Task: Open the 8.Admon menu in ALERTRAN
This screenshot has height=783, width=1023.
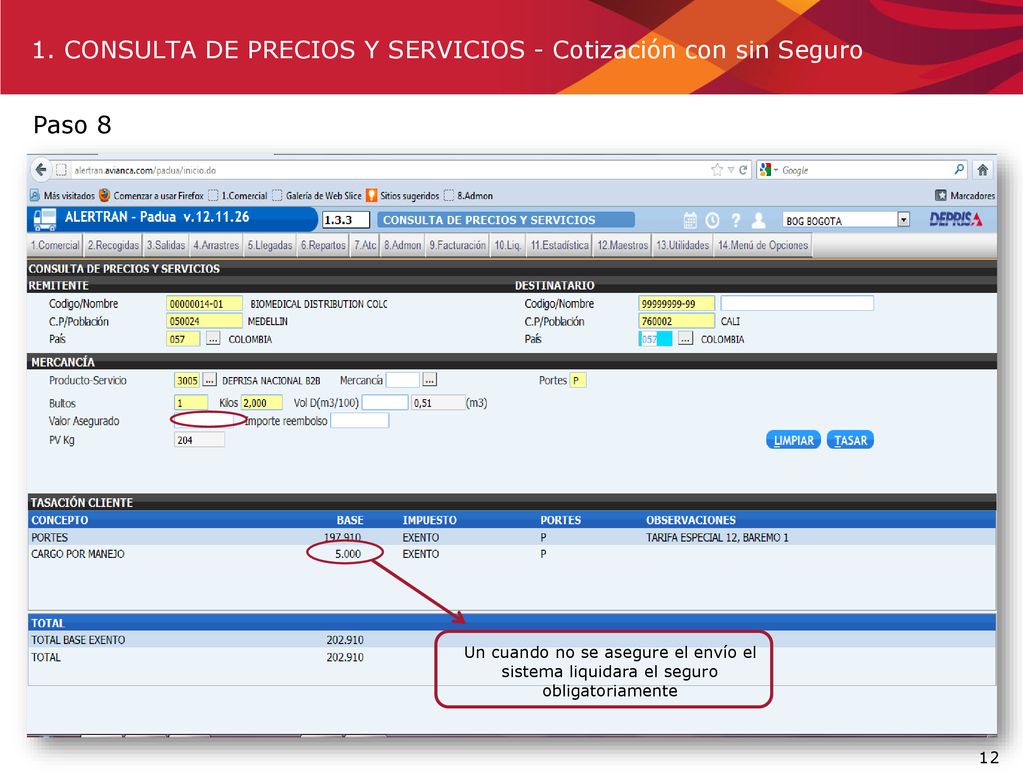Action: (x=403, y=245)
